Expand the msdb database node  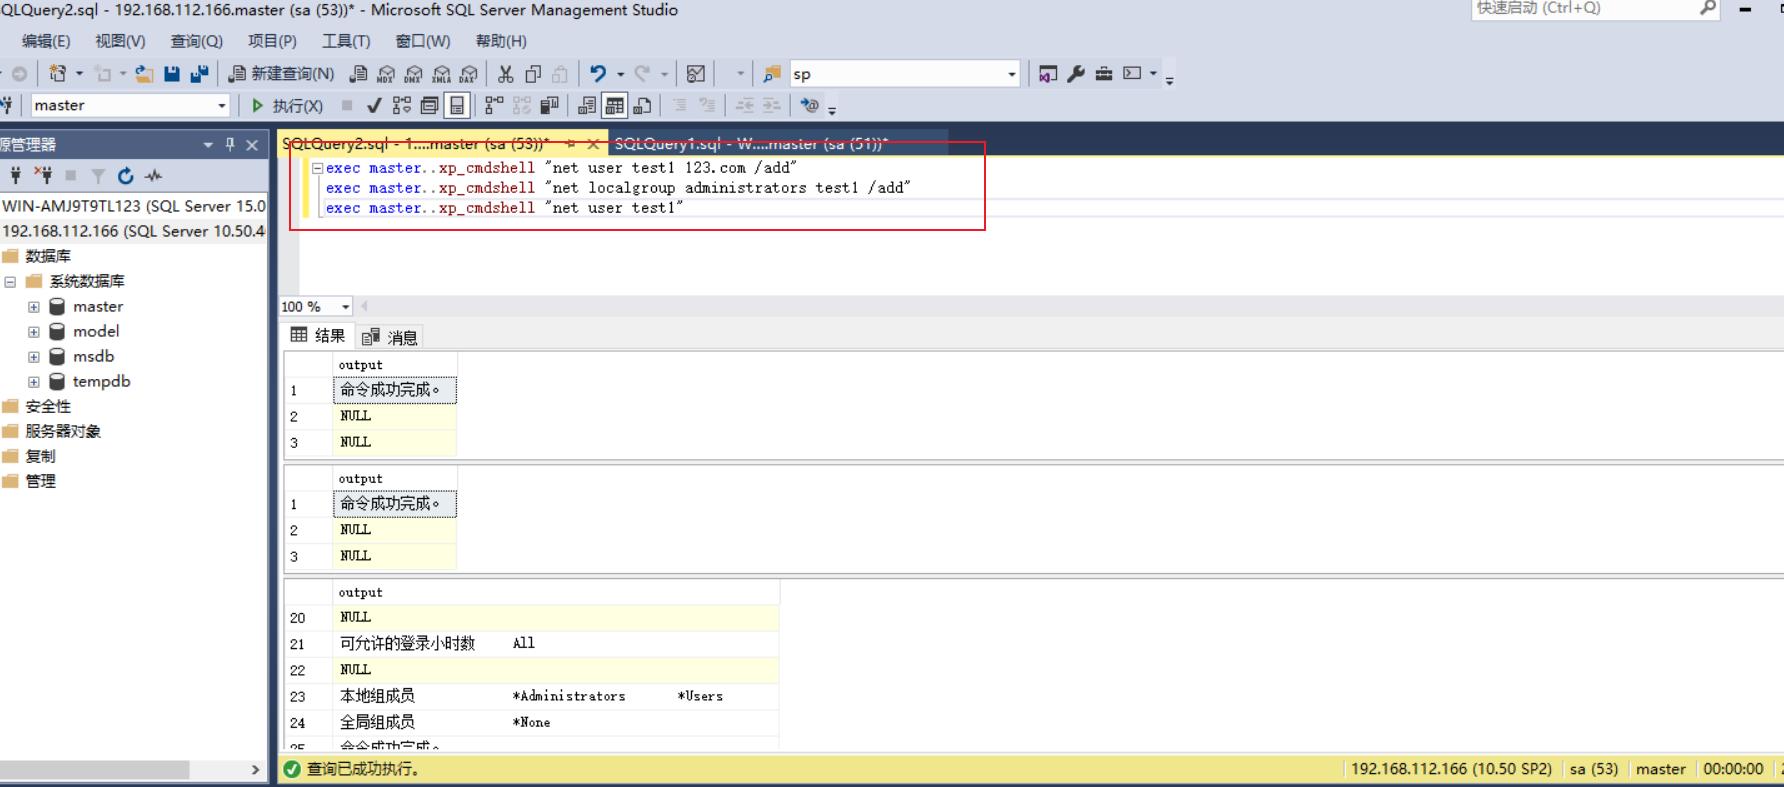point(34,357)
